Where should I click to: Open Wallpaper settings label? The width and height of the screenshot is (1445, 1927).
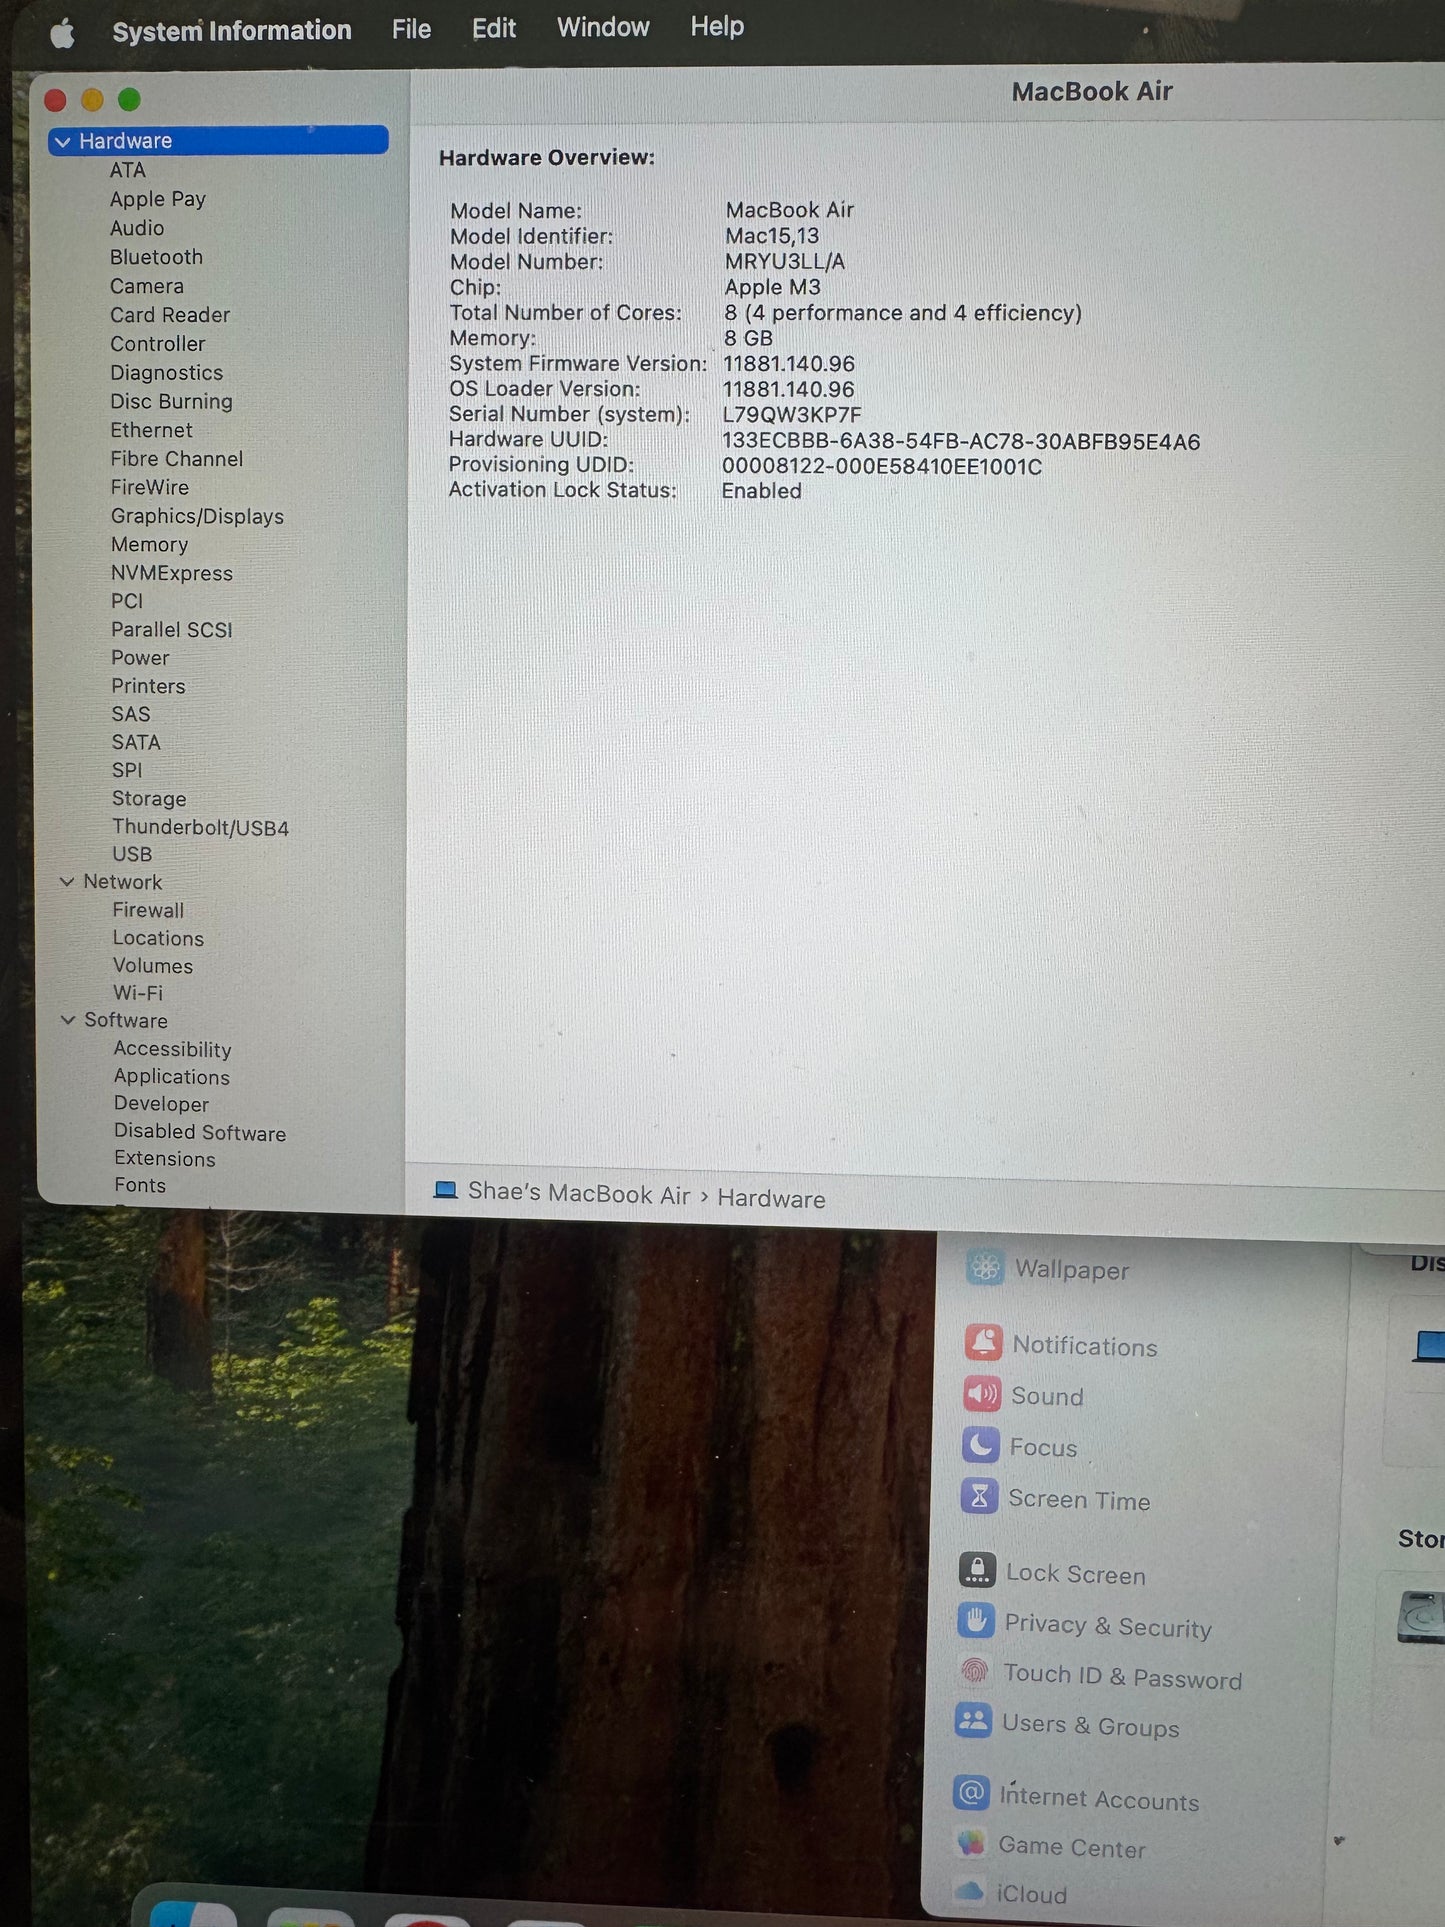(1072, 1269)
